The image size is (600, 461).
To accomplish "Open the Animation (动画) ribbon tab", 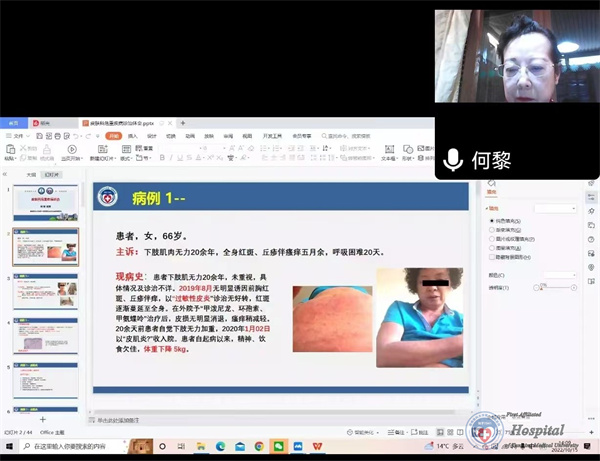I will pos(190,136).
